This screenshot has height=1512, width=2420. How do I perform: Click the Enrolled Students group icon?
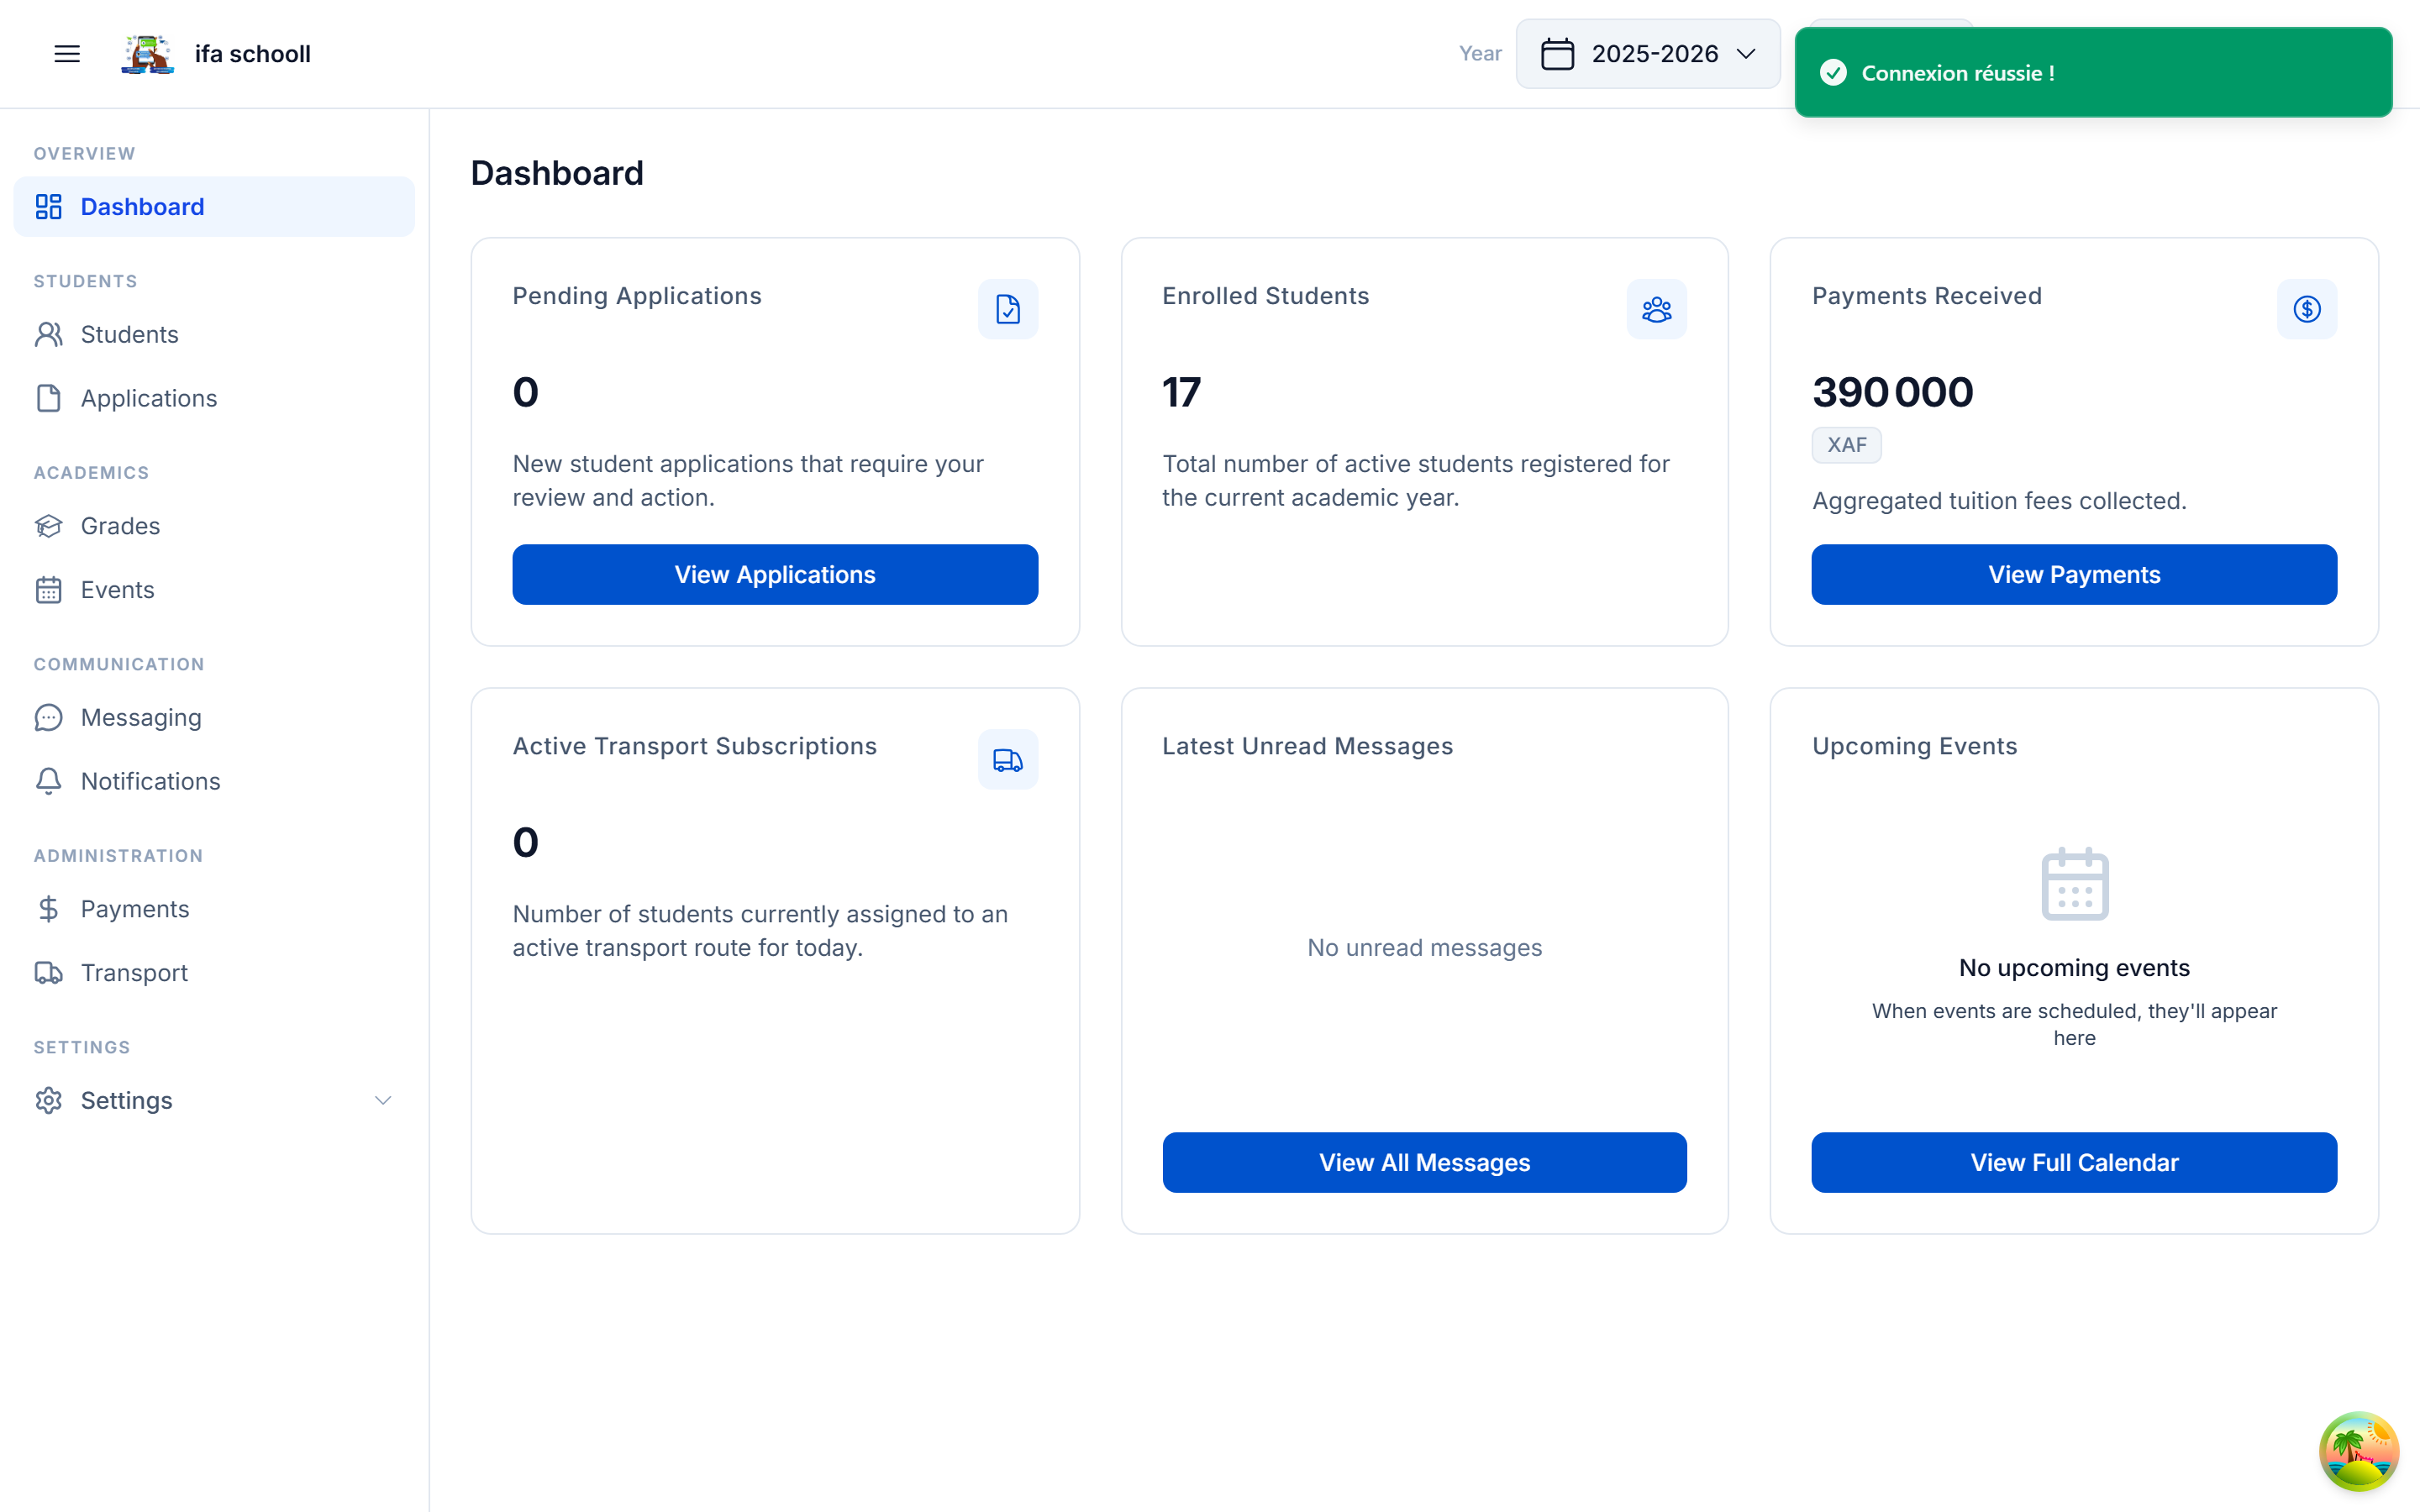[1656, 309]
